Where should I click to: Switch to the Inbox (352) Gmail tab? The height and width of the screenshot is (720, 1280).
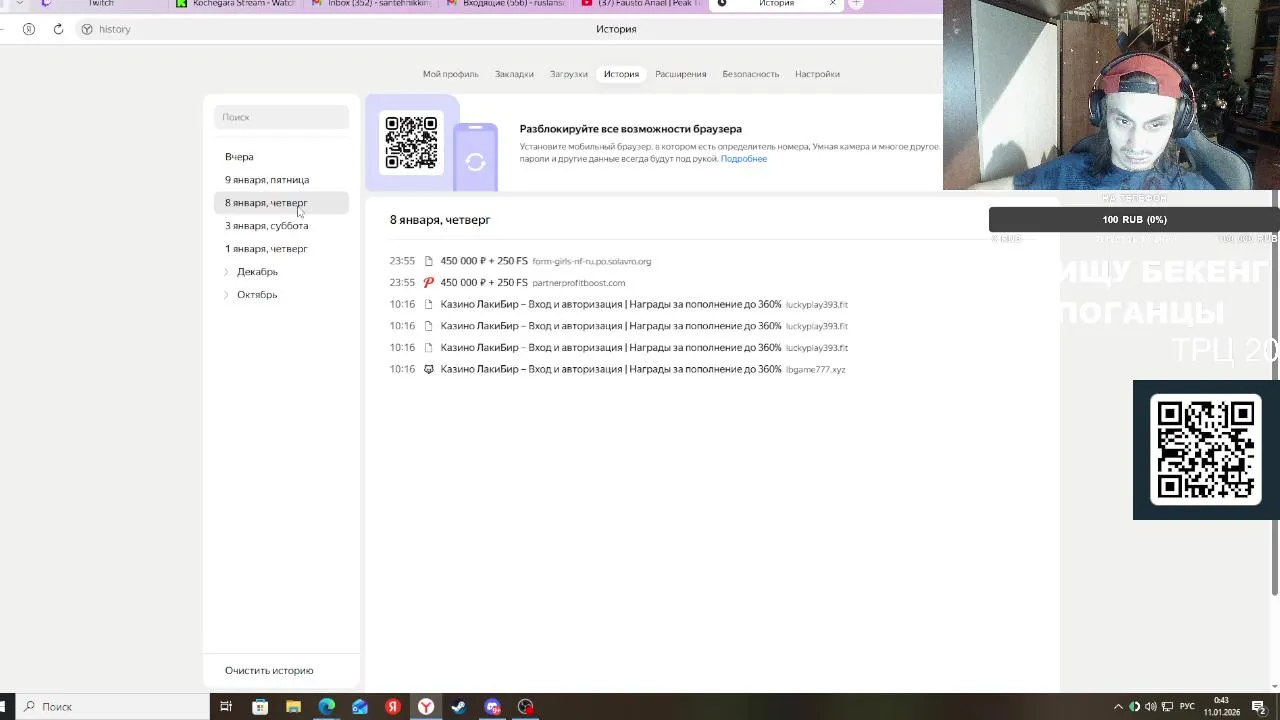coord(370,4)
